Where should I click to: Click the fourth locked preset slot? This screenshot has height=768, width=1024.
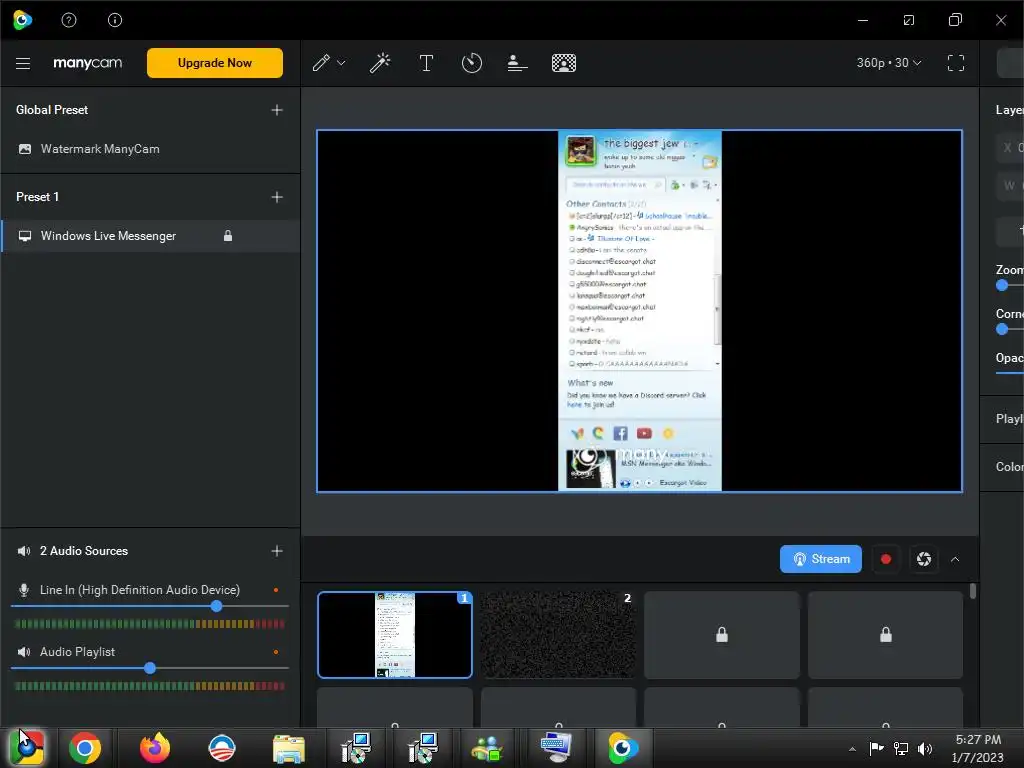pyautogui.click(x=886, y=635)
